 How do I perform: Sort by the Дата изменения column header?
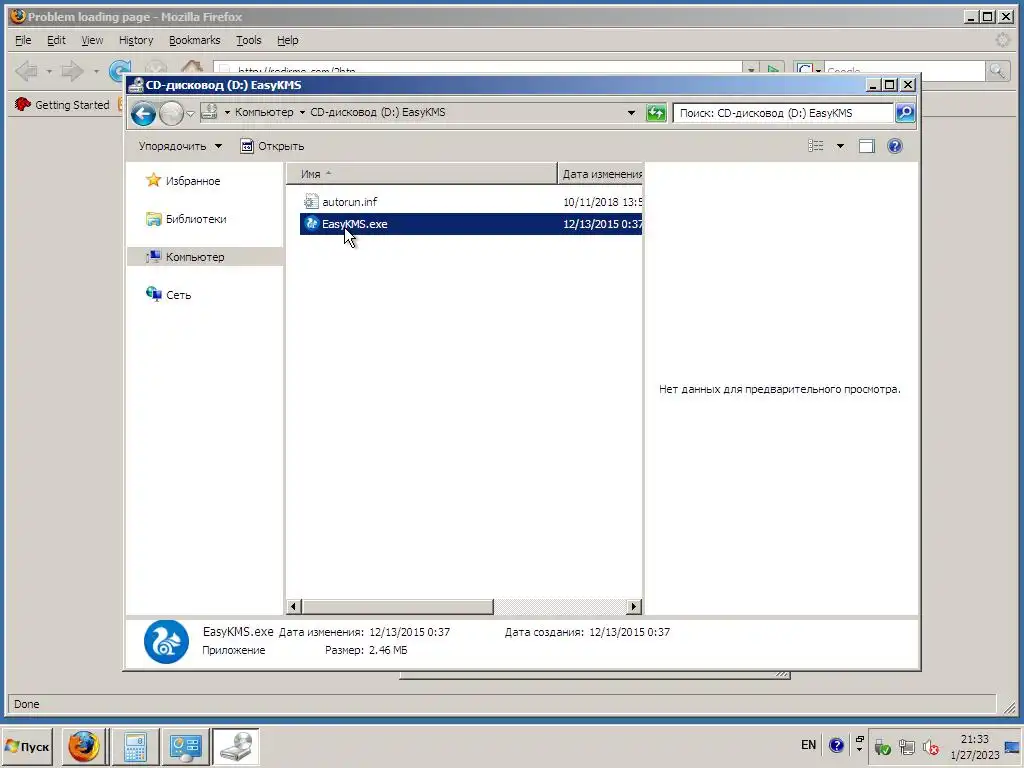[x=601, y=174]
